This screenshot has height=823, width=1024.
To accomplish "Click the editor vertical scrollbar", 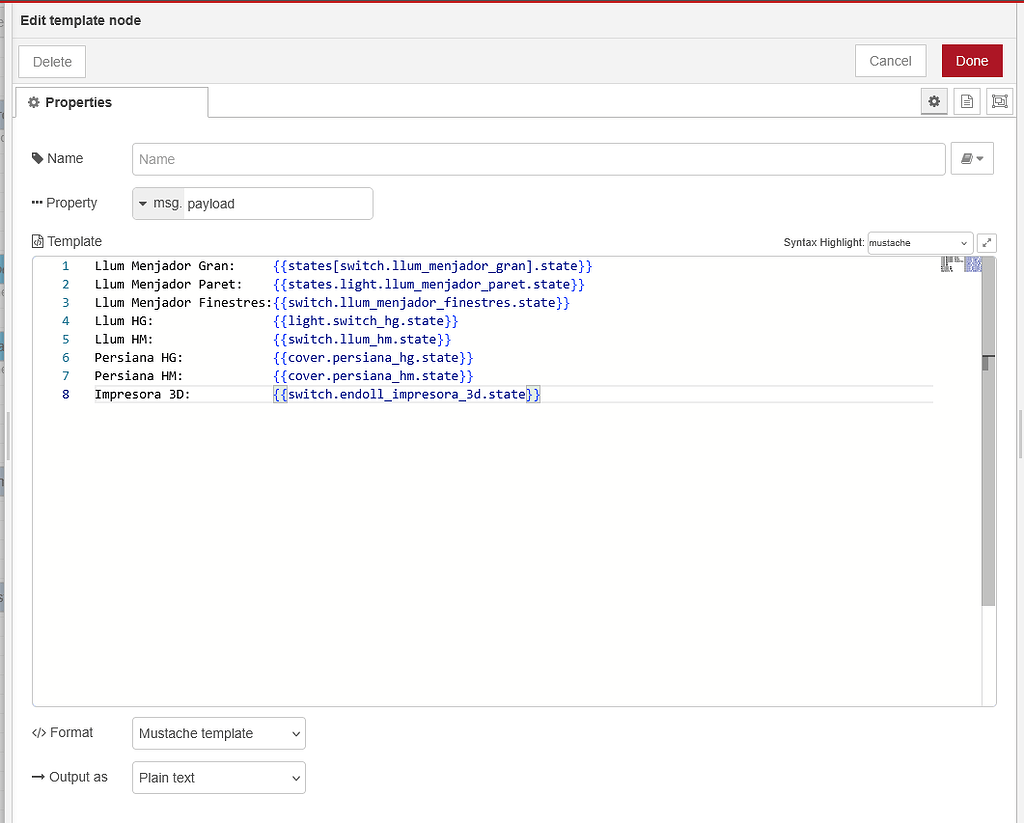I will [989, 360].
